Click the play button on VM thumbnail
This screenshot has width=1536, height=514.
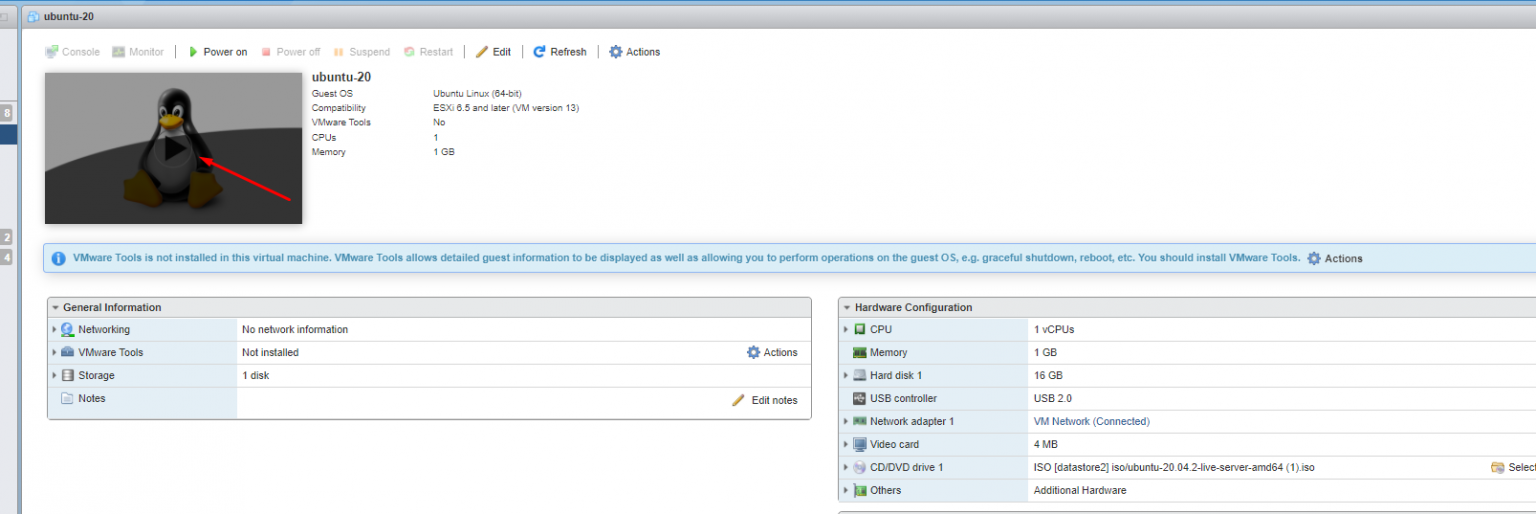pyautogui.click(x=174, y=148)
